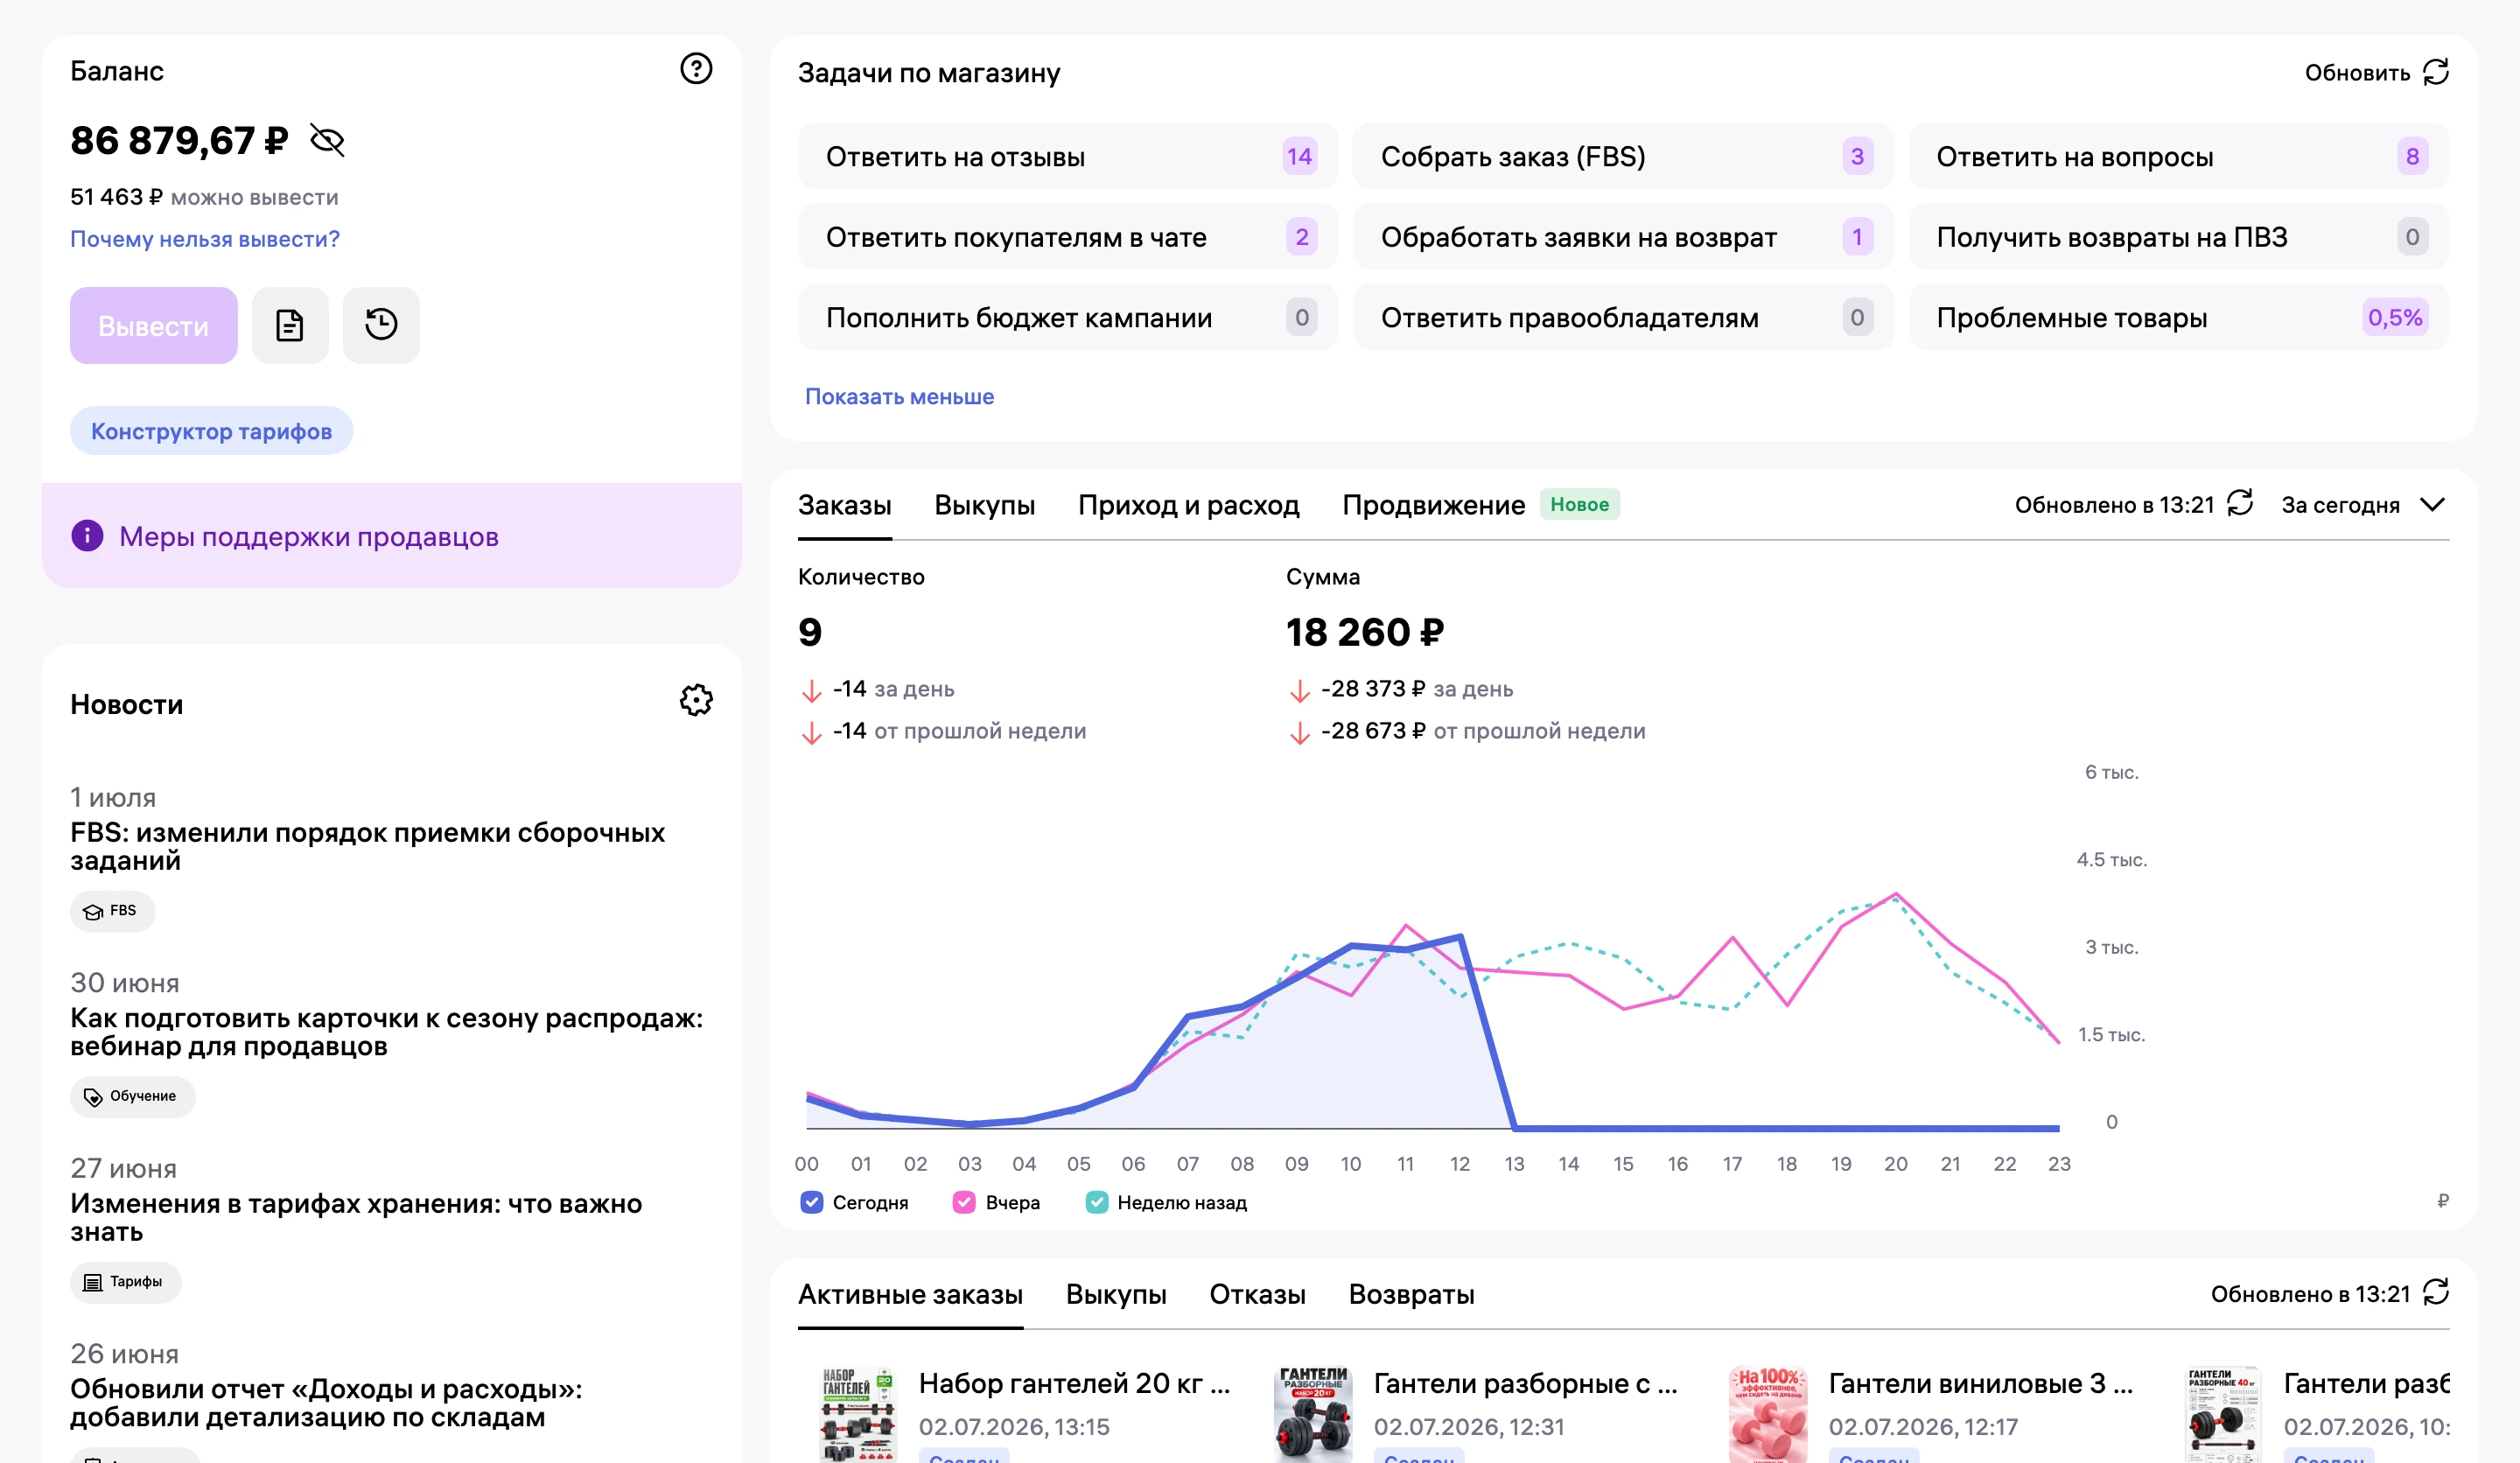Open the balance document report icon

pyautogui.click(x=290, y=325)
